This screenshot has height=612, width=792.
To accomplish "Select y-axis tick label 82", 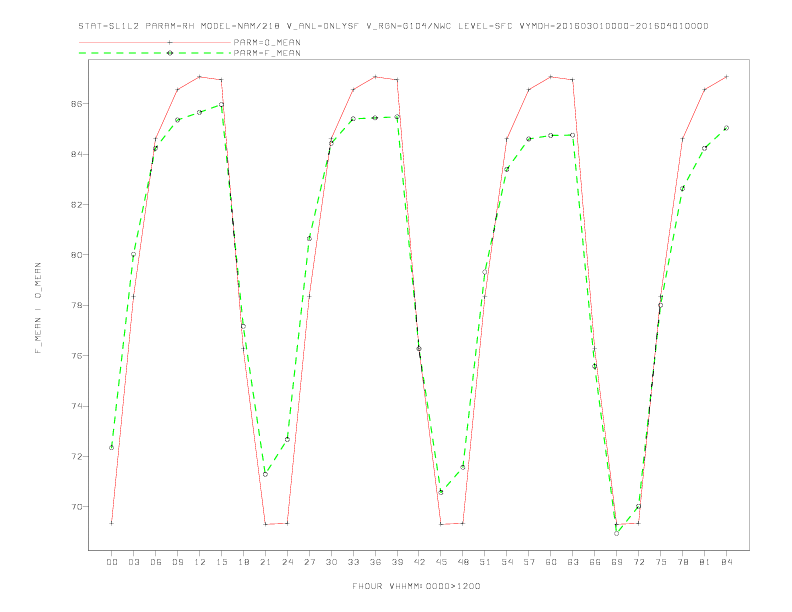I will [x=77, y=205].
